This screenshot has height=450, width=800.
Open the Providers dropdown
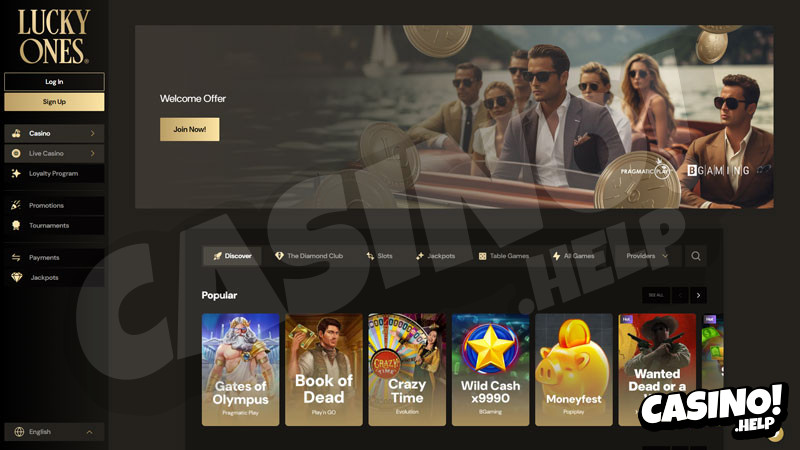point(647,256)
